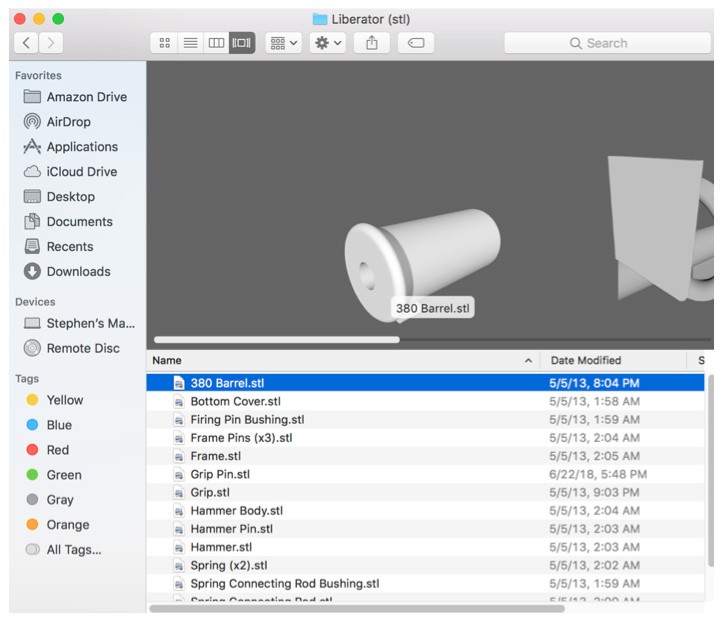Click the Grip Pin.stl date 6/22/18, 5:48 PM
Viewport: 723px width, 622px height.
[x=598, y=474]
